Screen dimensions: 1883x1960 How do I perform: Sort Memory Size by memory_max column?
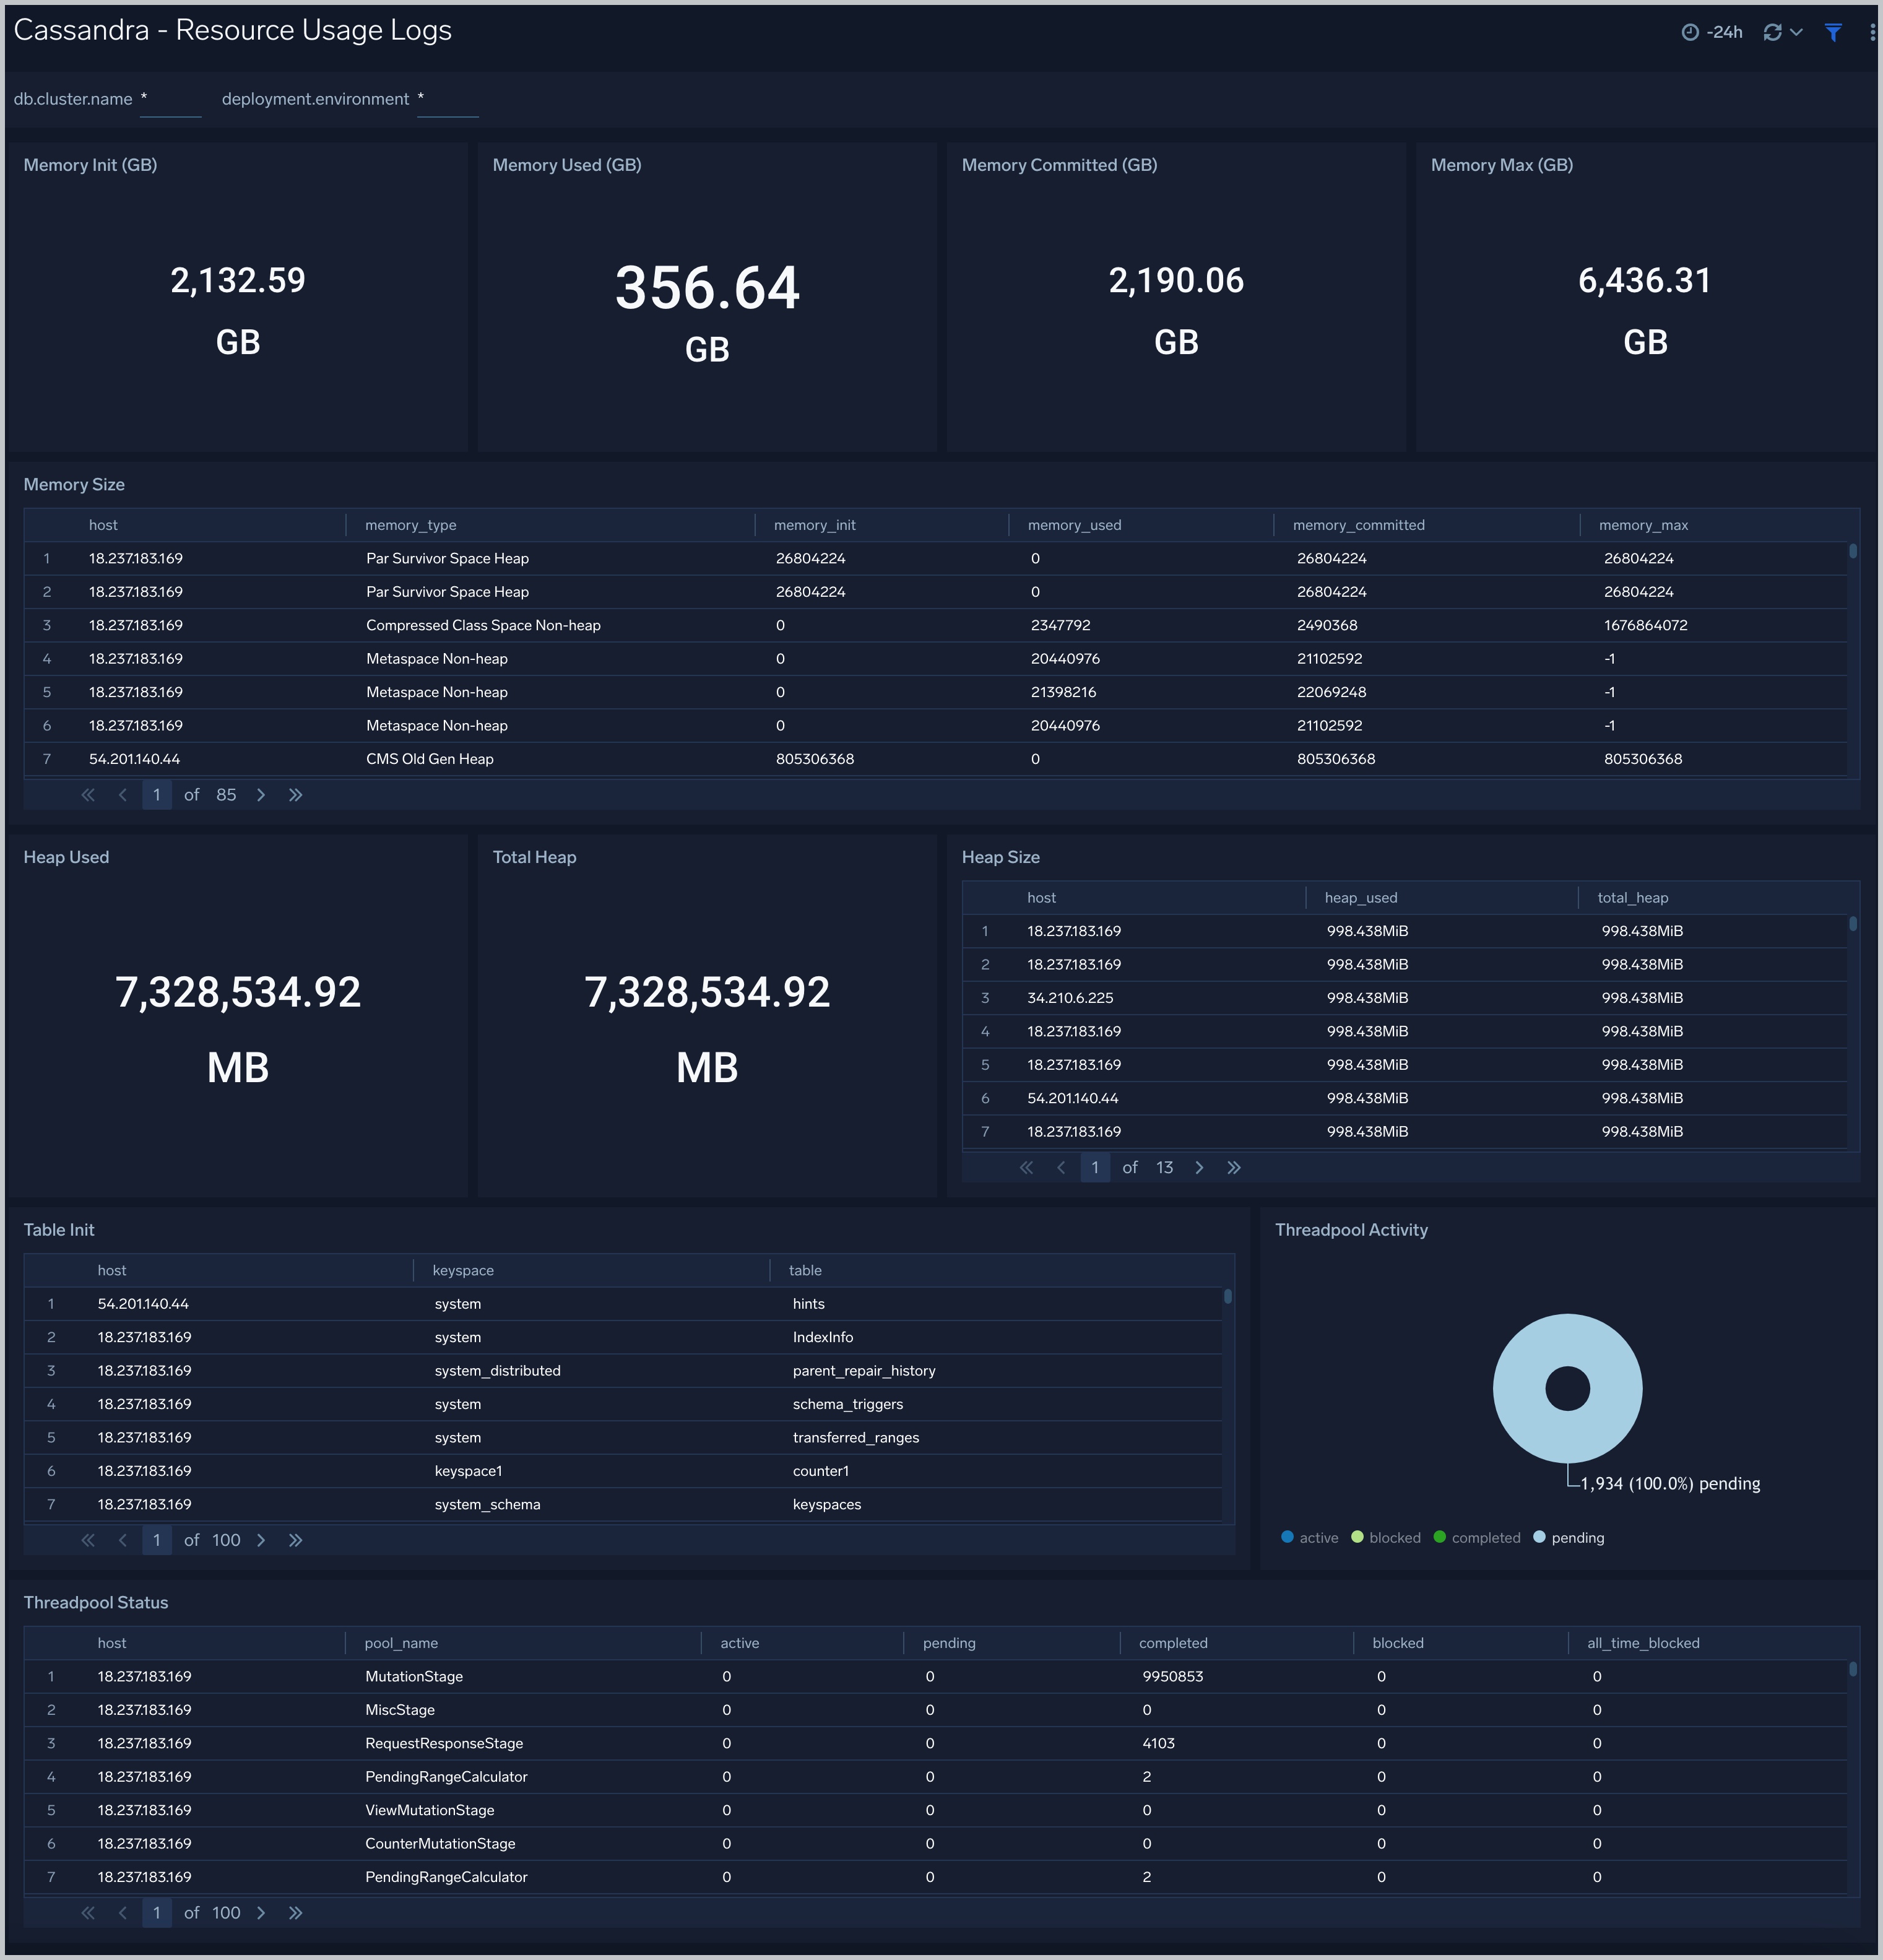1644,525
